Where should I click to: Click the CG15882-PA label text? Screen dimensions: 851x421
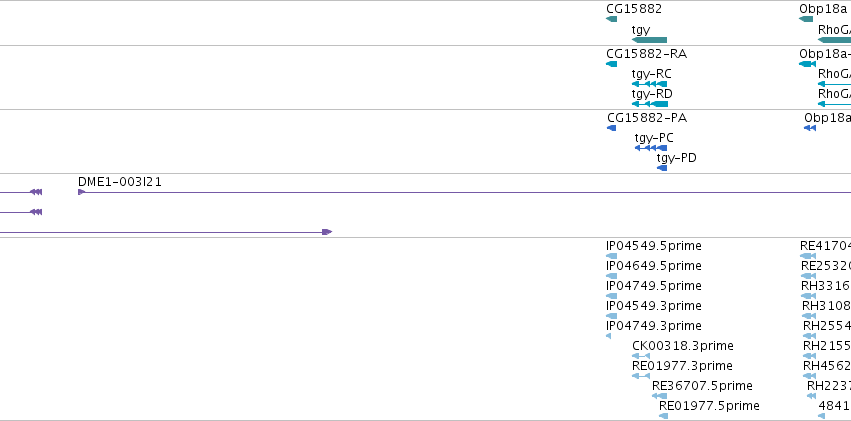(647, 118)
